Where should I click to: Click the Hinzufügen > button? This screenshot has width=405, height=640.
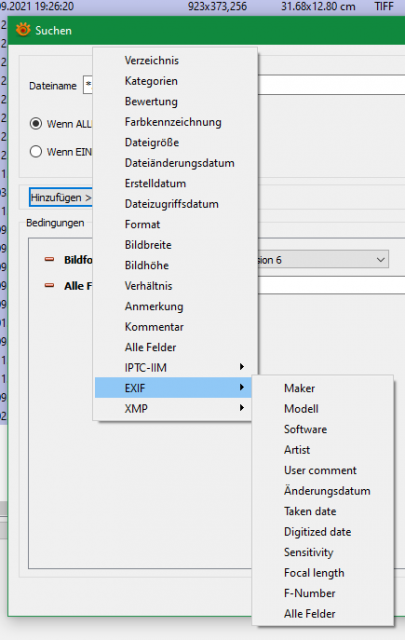tap(61, 198)
